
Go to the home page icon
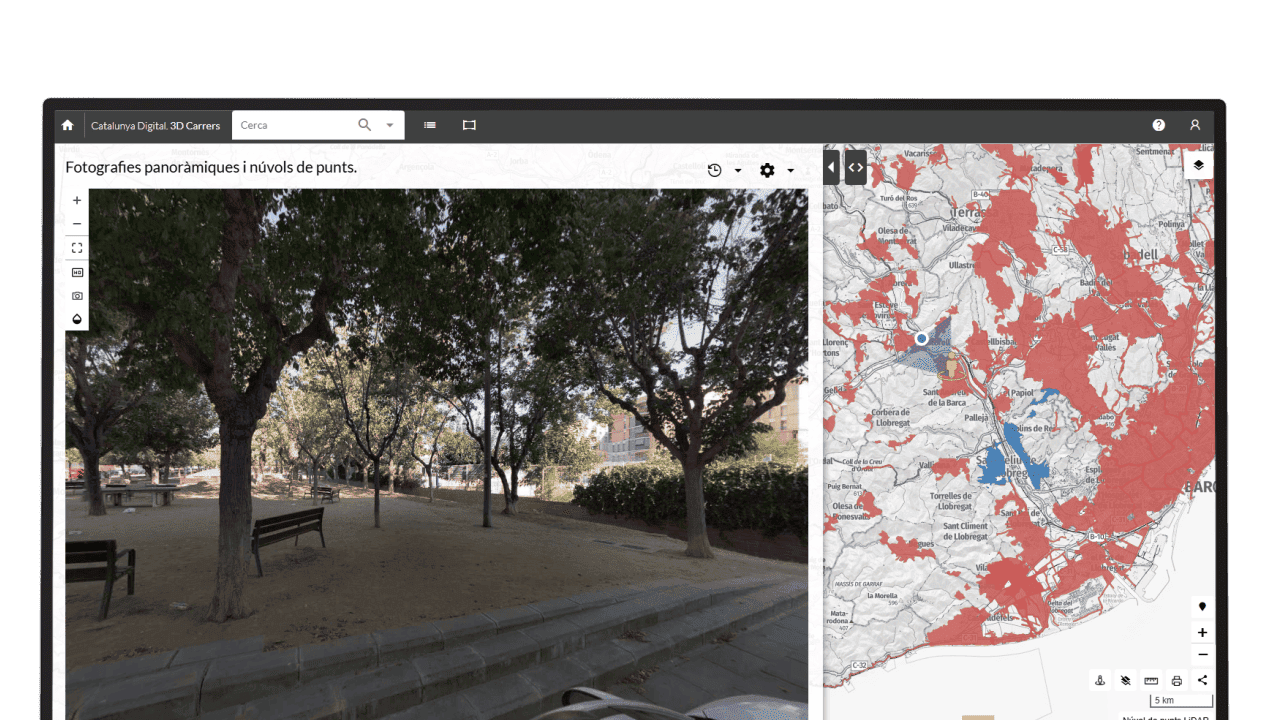[x=68, y=125]
